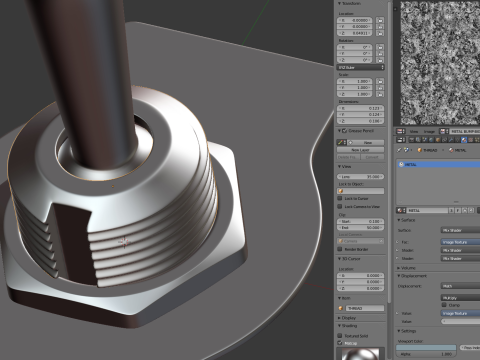Expand the Display panel
The image size is (480, 360).
point(339,318)
